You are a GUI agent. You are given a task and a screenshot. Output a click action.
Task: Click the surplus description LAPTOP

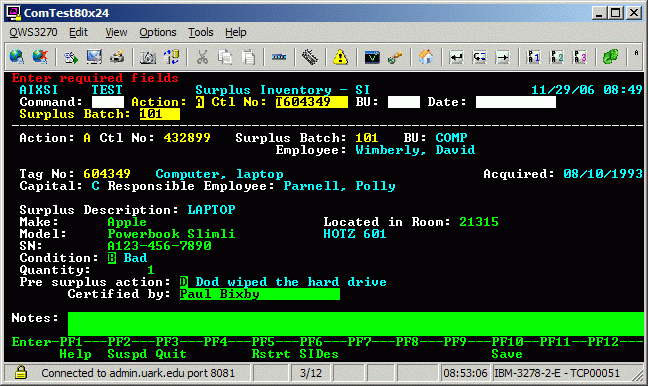coord(211,210)
